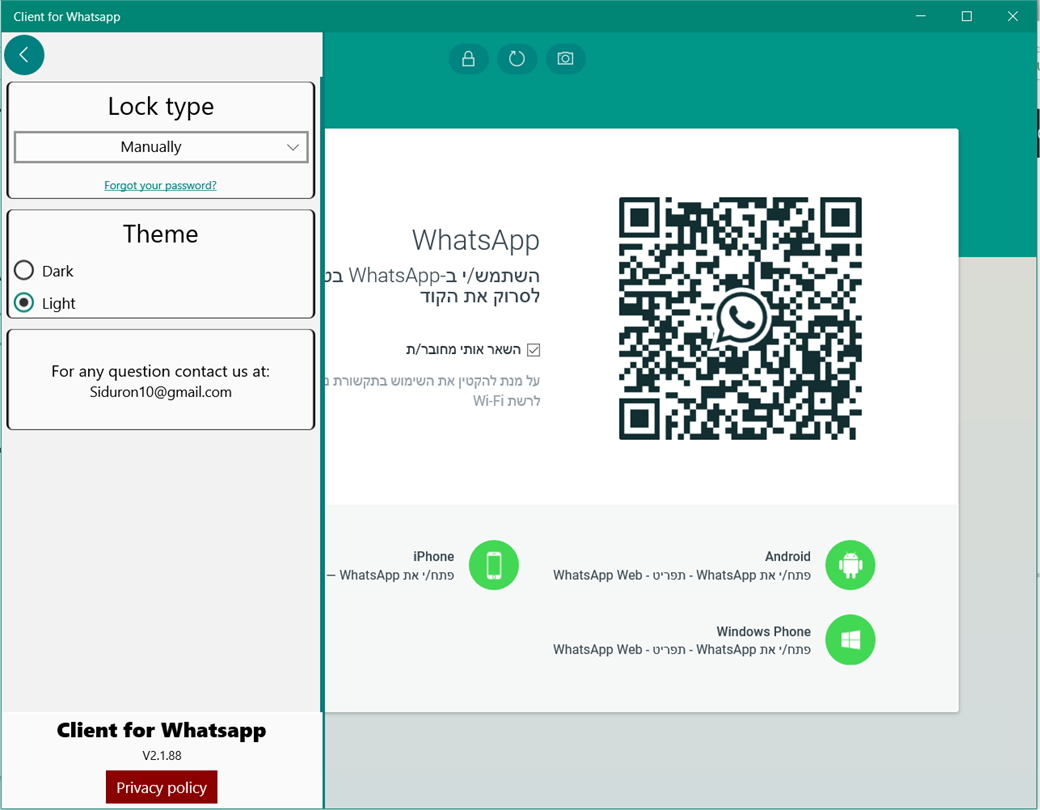1040x810 pixels.
Task: Open the Lock type dropdown showing Manually
Action: click(x=161, y=147)
